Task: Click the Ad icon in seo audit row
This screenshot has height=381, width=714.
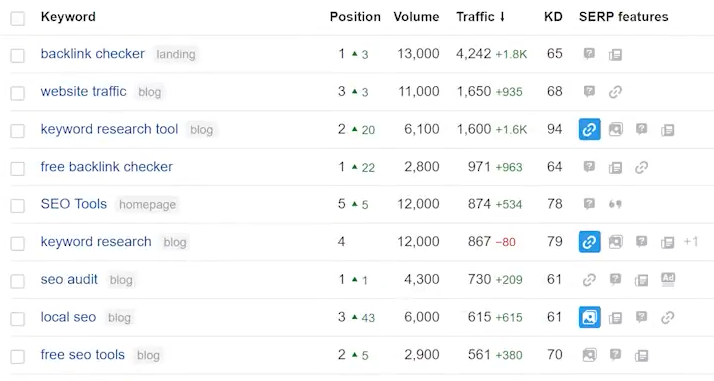Action: pos(668,279)
